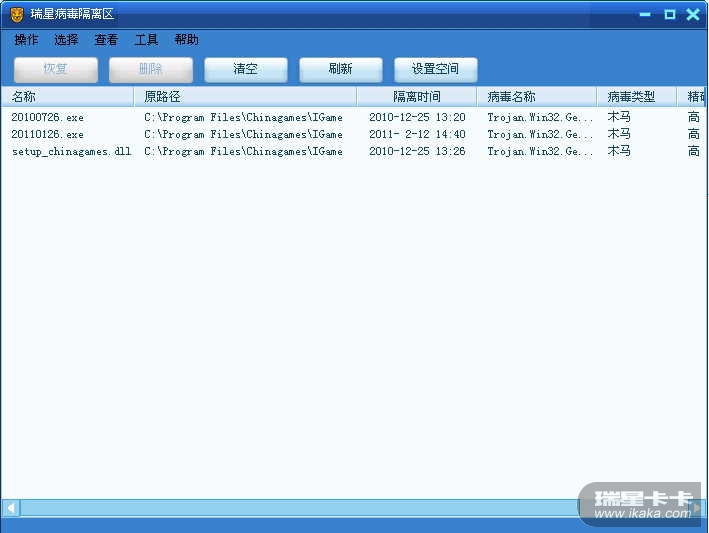Open the 选择 menu
The width and height of the screenshot is (709, 533).
tap(66, 40)
